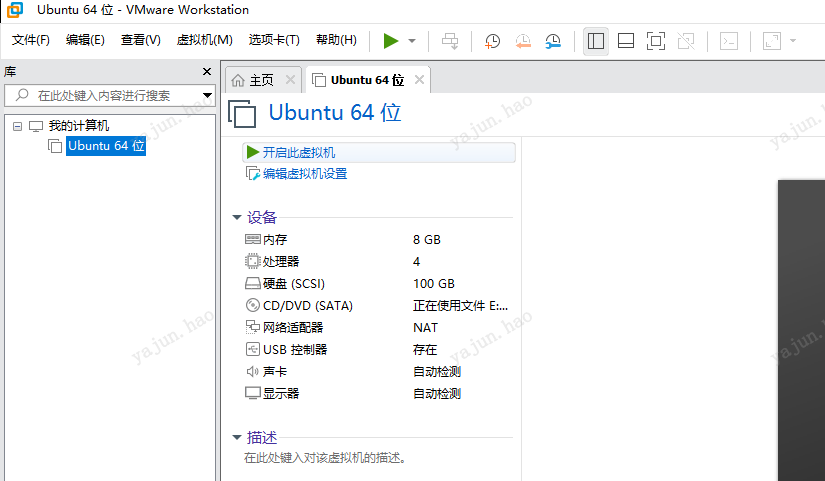Open the 选项卡(T) menu
This screenshot has height=481, width=825.
274,40
